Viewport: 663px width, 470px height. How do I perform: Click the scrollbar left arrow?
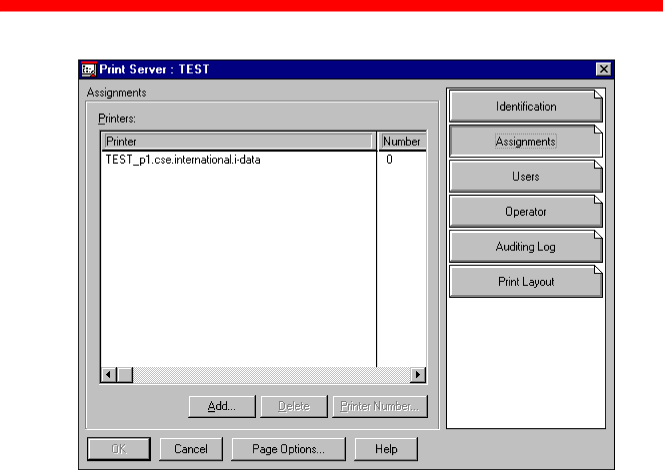coord(109,374)
